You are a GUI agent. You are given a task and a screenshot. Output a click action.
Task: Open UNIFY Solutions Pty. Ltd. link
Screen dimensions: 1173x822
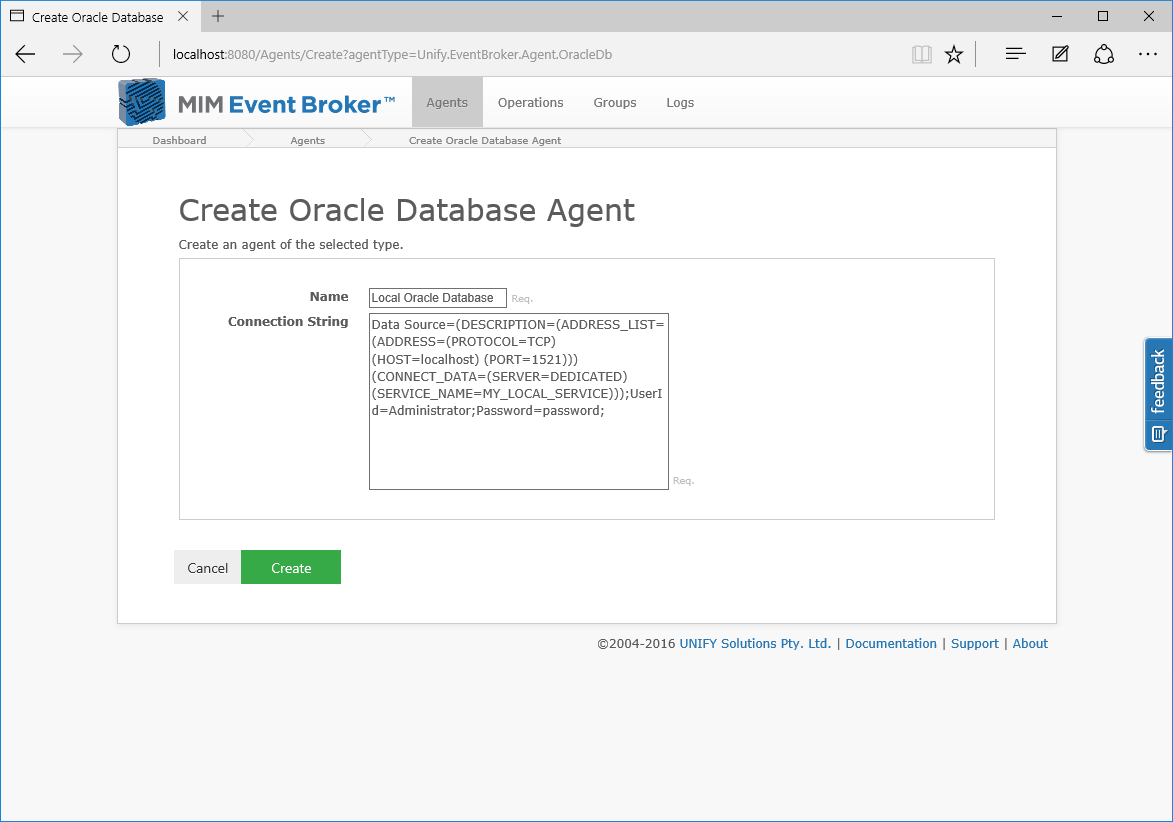pos(755,643)
